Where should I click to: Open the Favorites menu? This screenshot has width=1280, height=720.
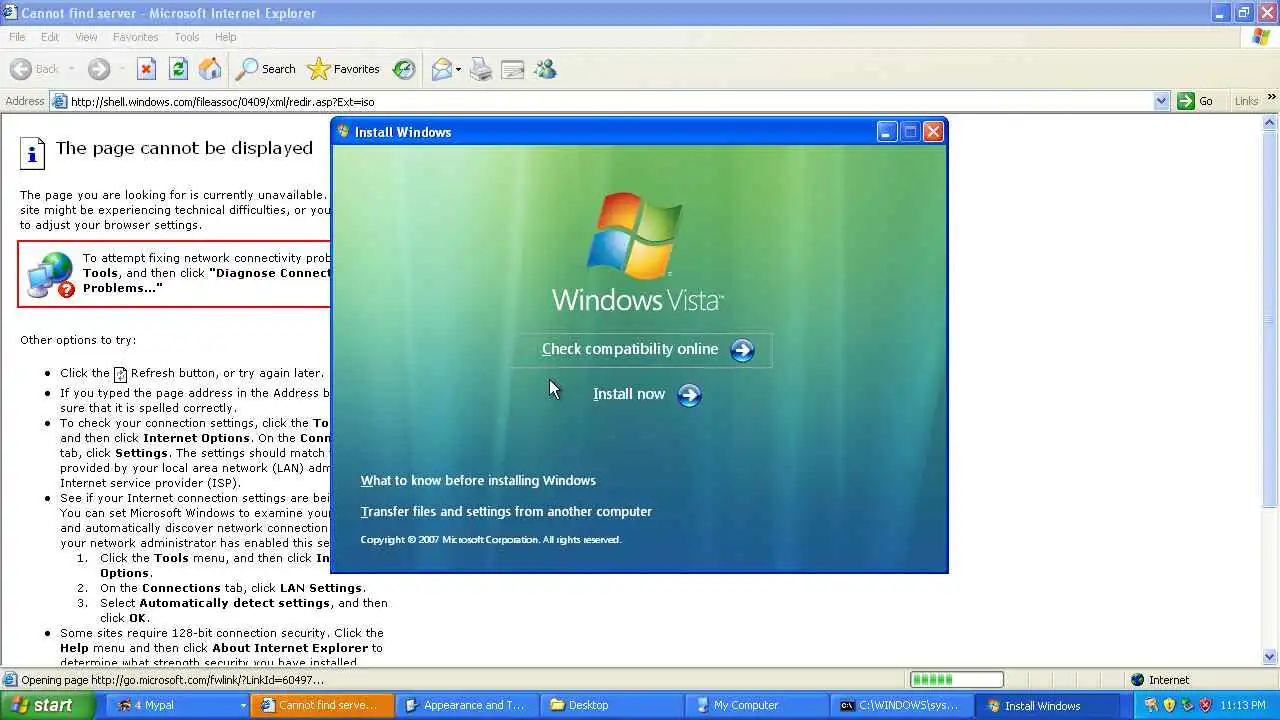click(135, 37)
